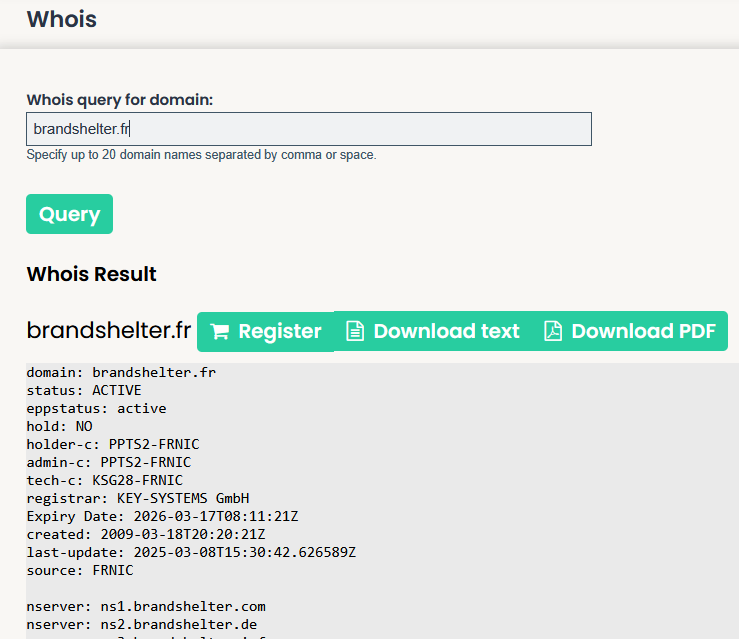Click the Download PDF button
This screenshot has height=639, width=739.
coord(630,331)
